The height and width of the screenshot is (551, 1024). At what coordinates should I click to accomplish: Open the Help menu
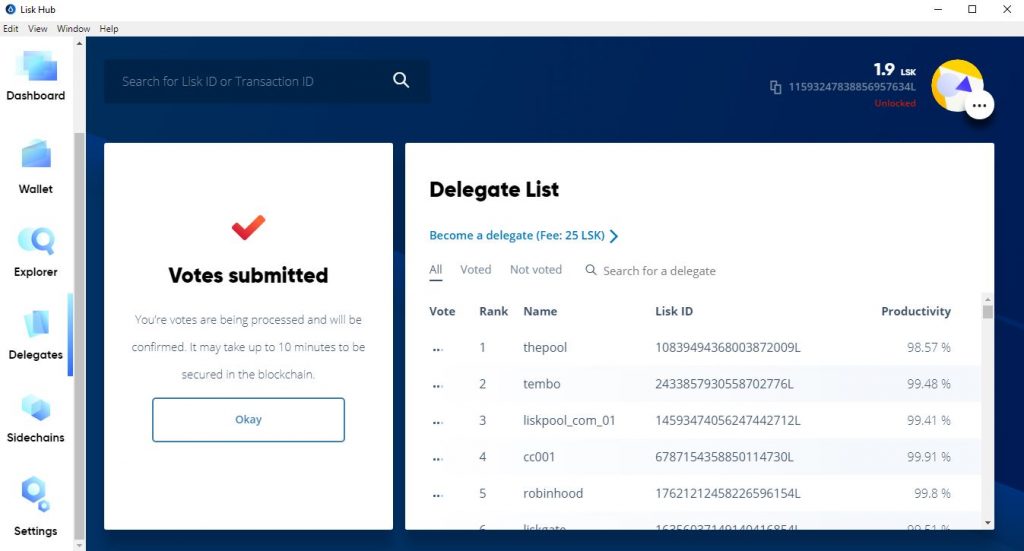[108, 29]
